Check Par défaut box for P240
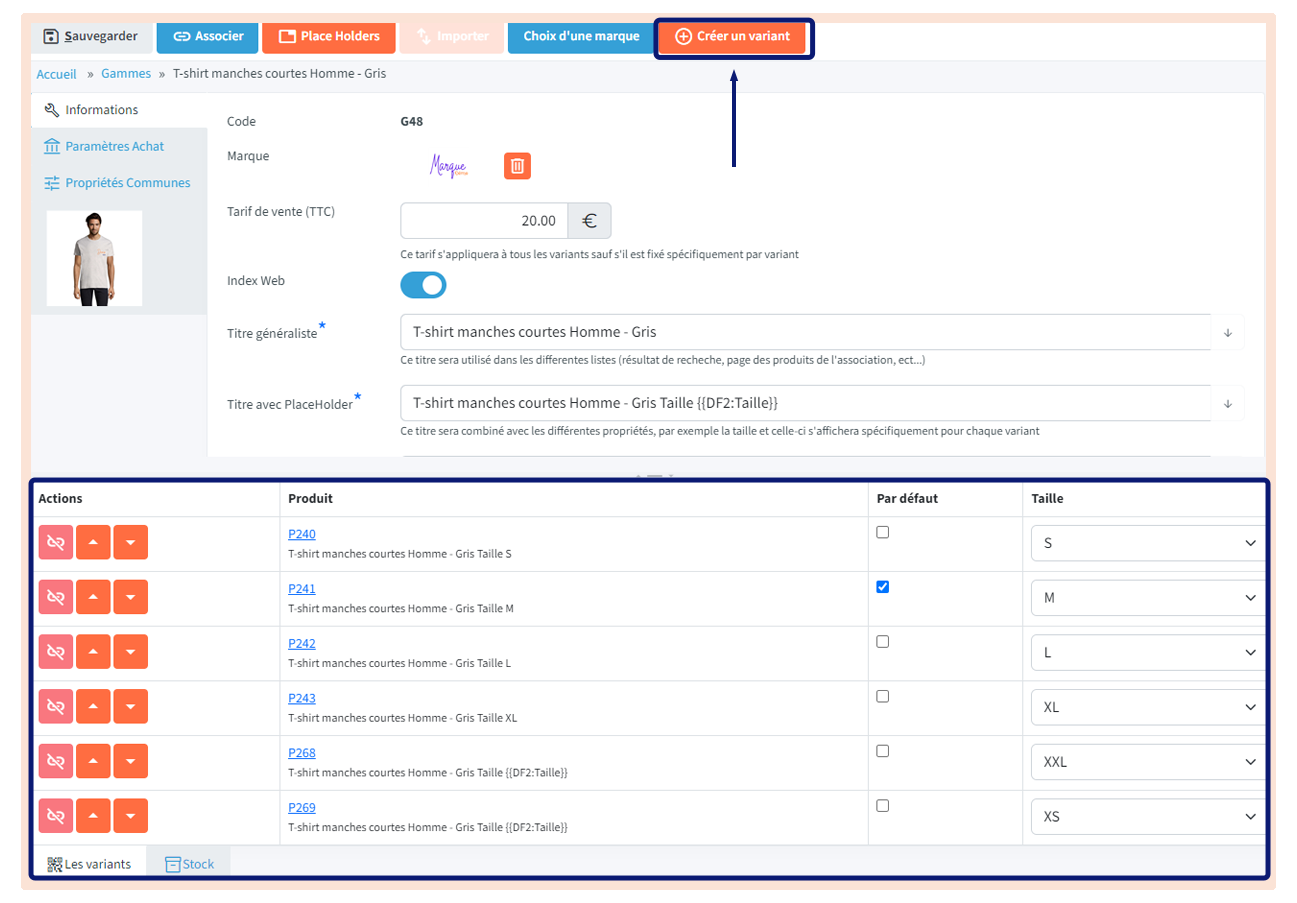The height and width of the screenshot is (903, 1297). [882, 533]
